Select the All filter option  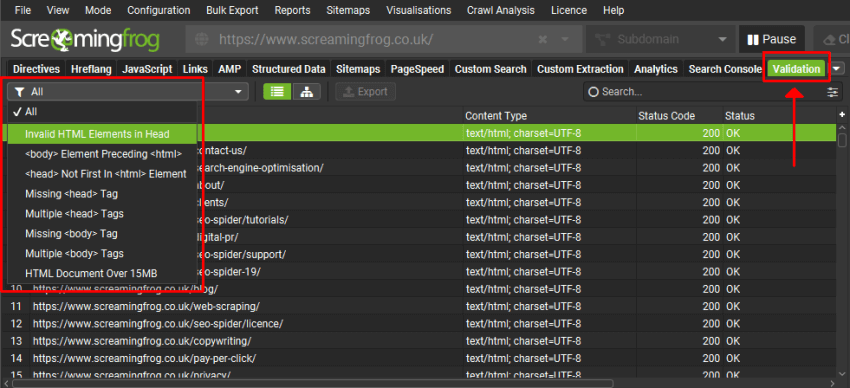102,112
